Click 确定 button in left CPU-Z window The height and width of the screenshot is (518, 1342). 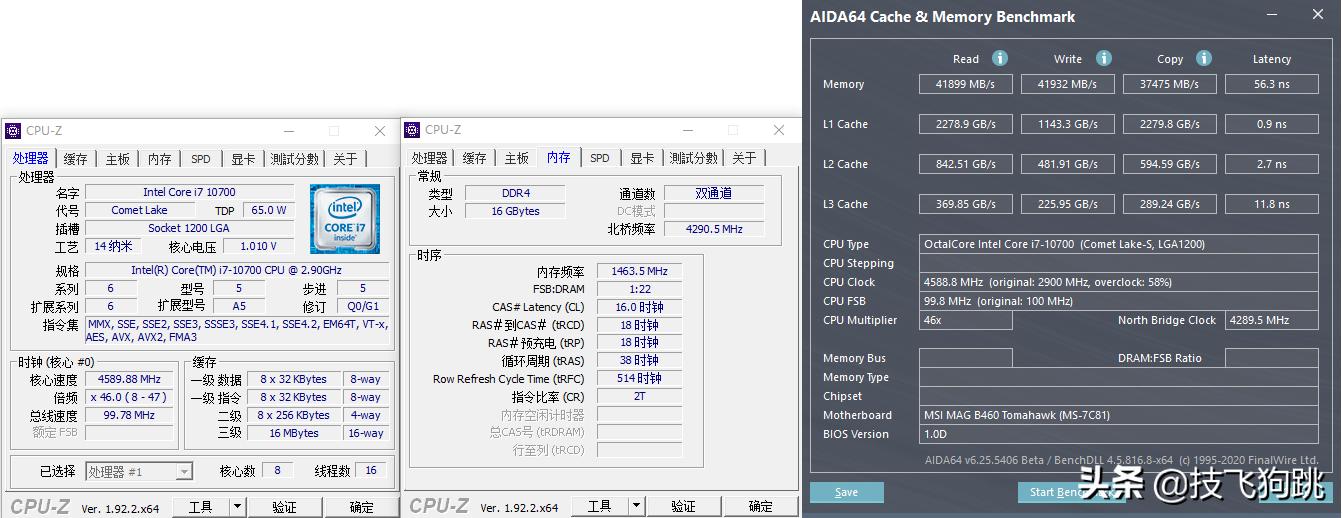coord(361,507)
